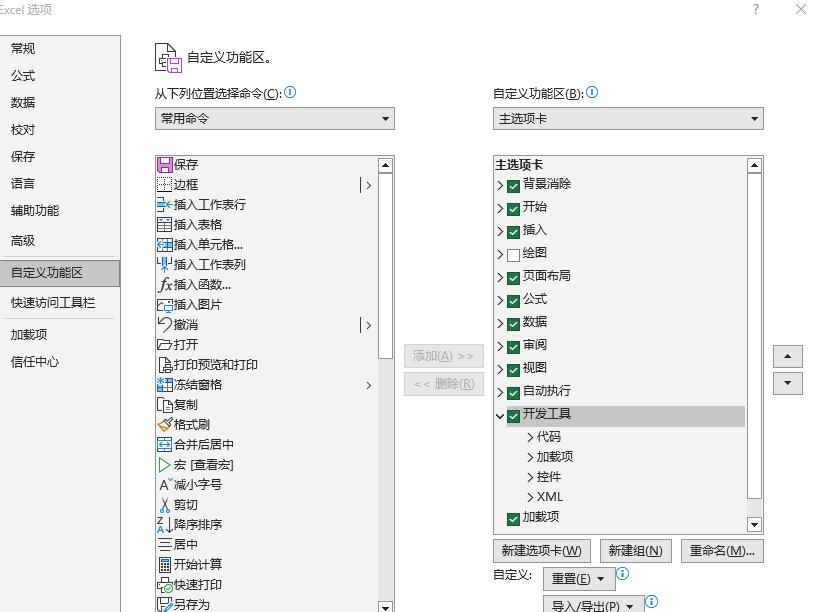Open the 高级 options category
The width and height of the screenshot is (813, 612).
(23, 241)
